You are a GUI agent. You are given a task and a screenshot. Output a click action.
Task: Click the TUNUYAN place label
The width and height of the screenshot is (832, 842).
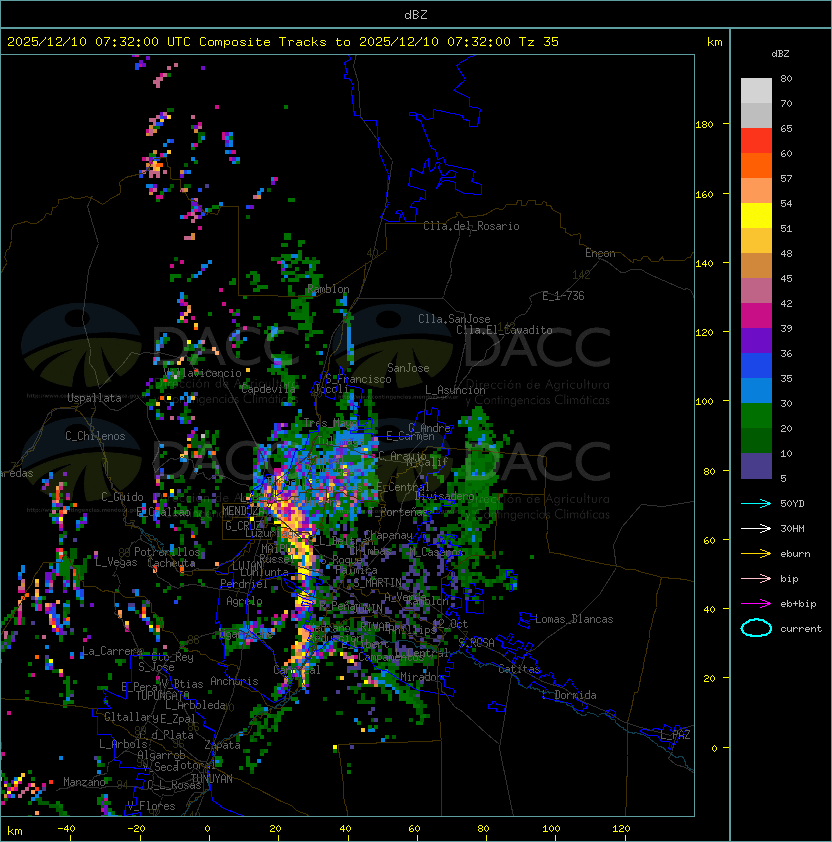[x=212, y=779]
